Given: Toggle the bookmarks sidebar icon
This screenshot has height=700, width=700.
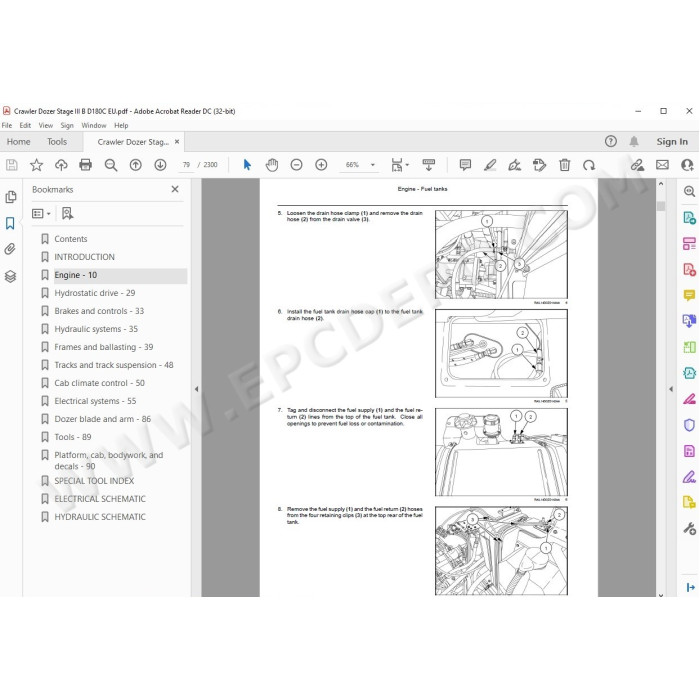Looking at the screenshot, I should tap(10, 223).
